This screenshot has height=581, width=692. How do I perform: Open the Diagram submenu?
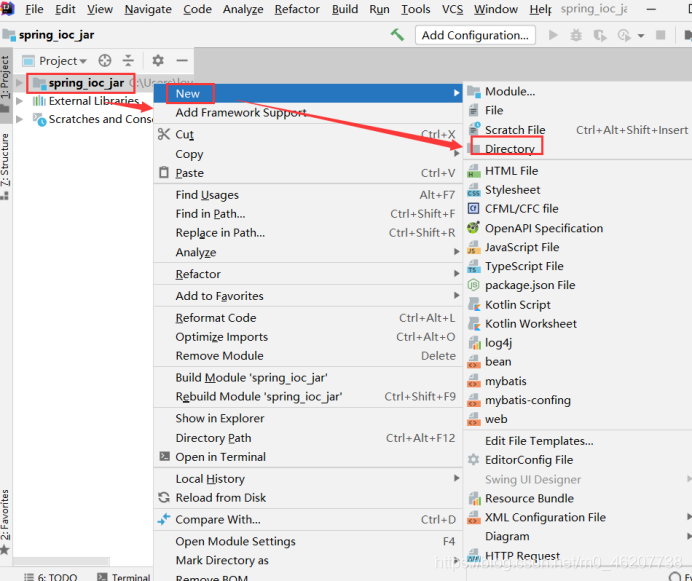click(578, 536)
